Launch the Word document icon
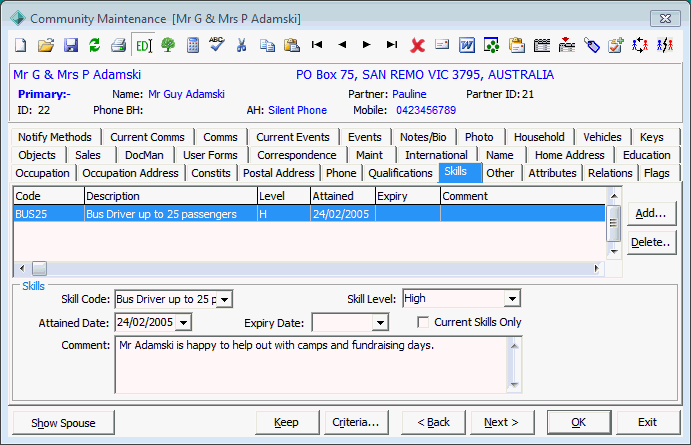 (467, 45)
